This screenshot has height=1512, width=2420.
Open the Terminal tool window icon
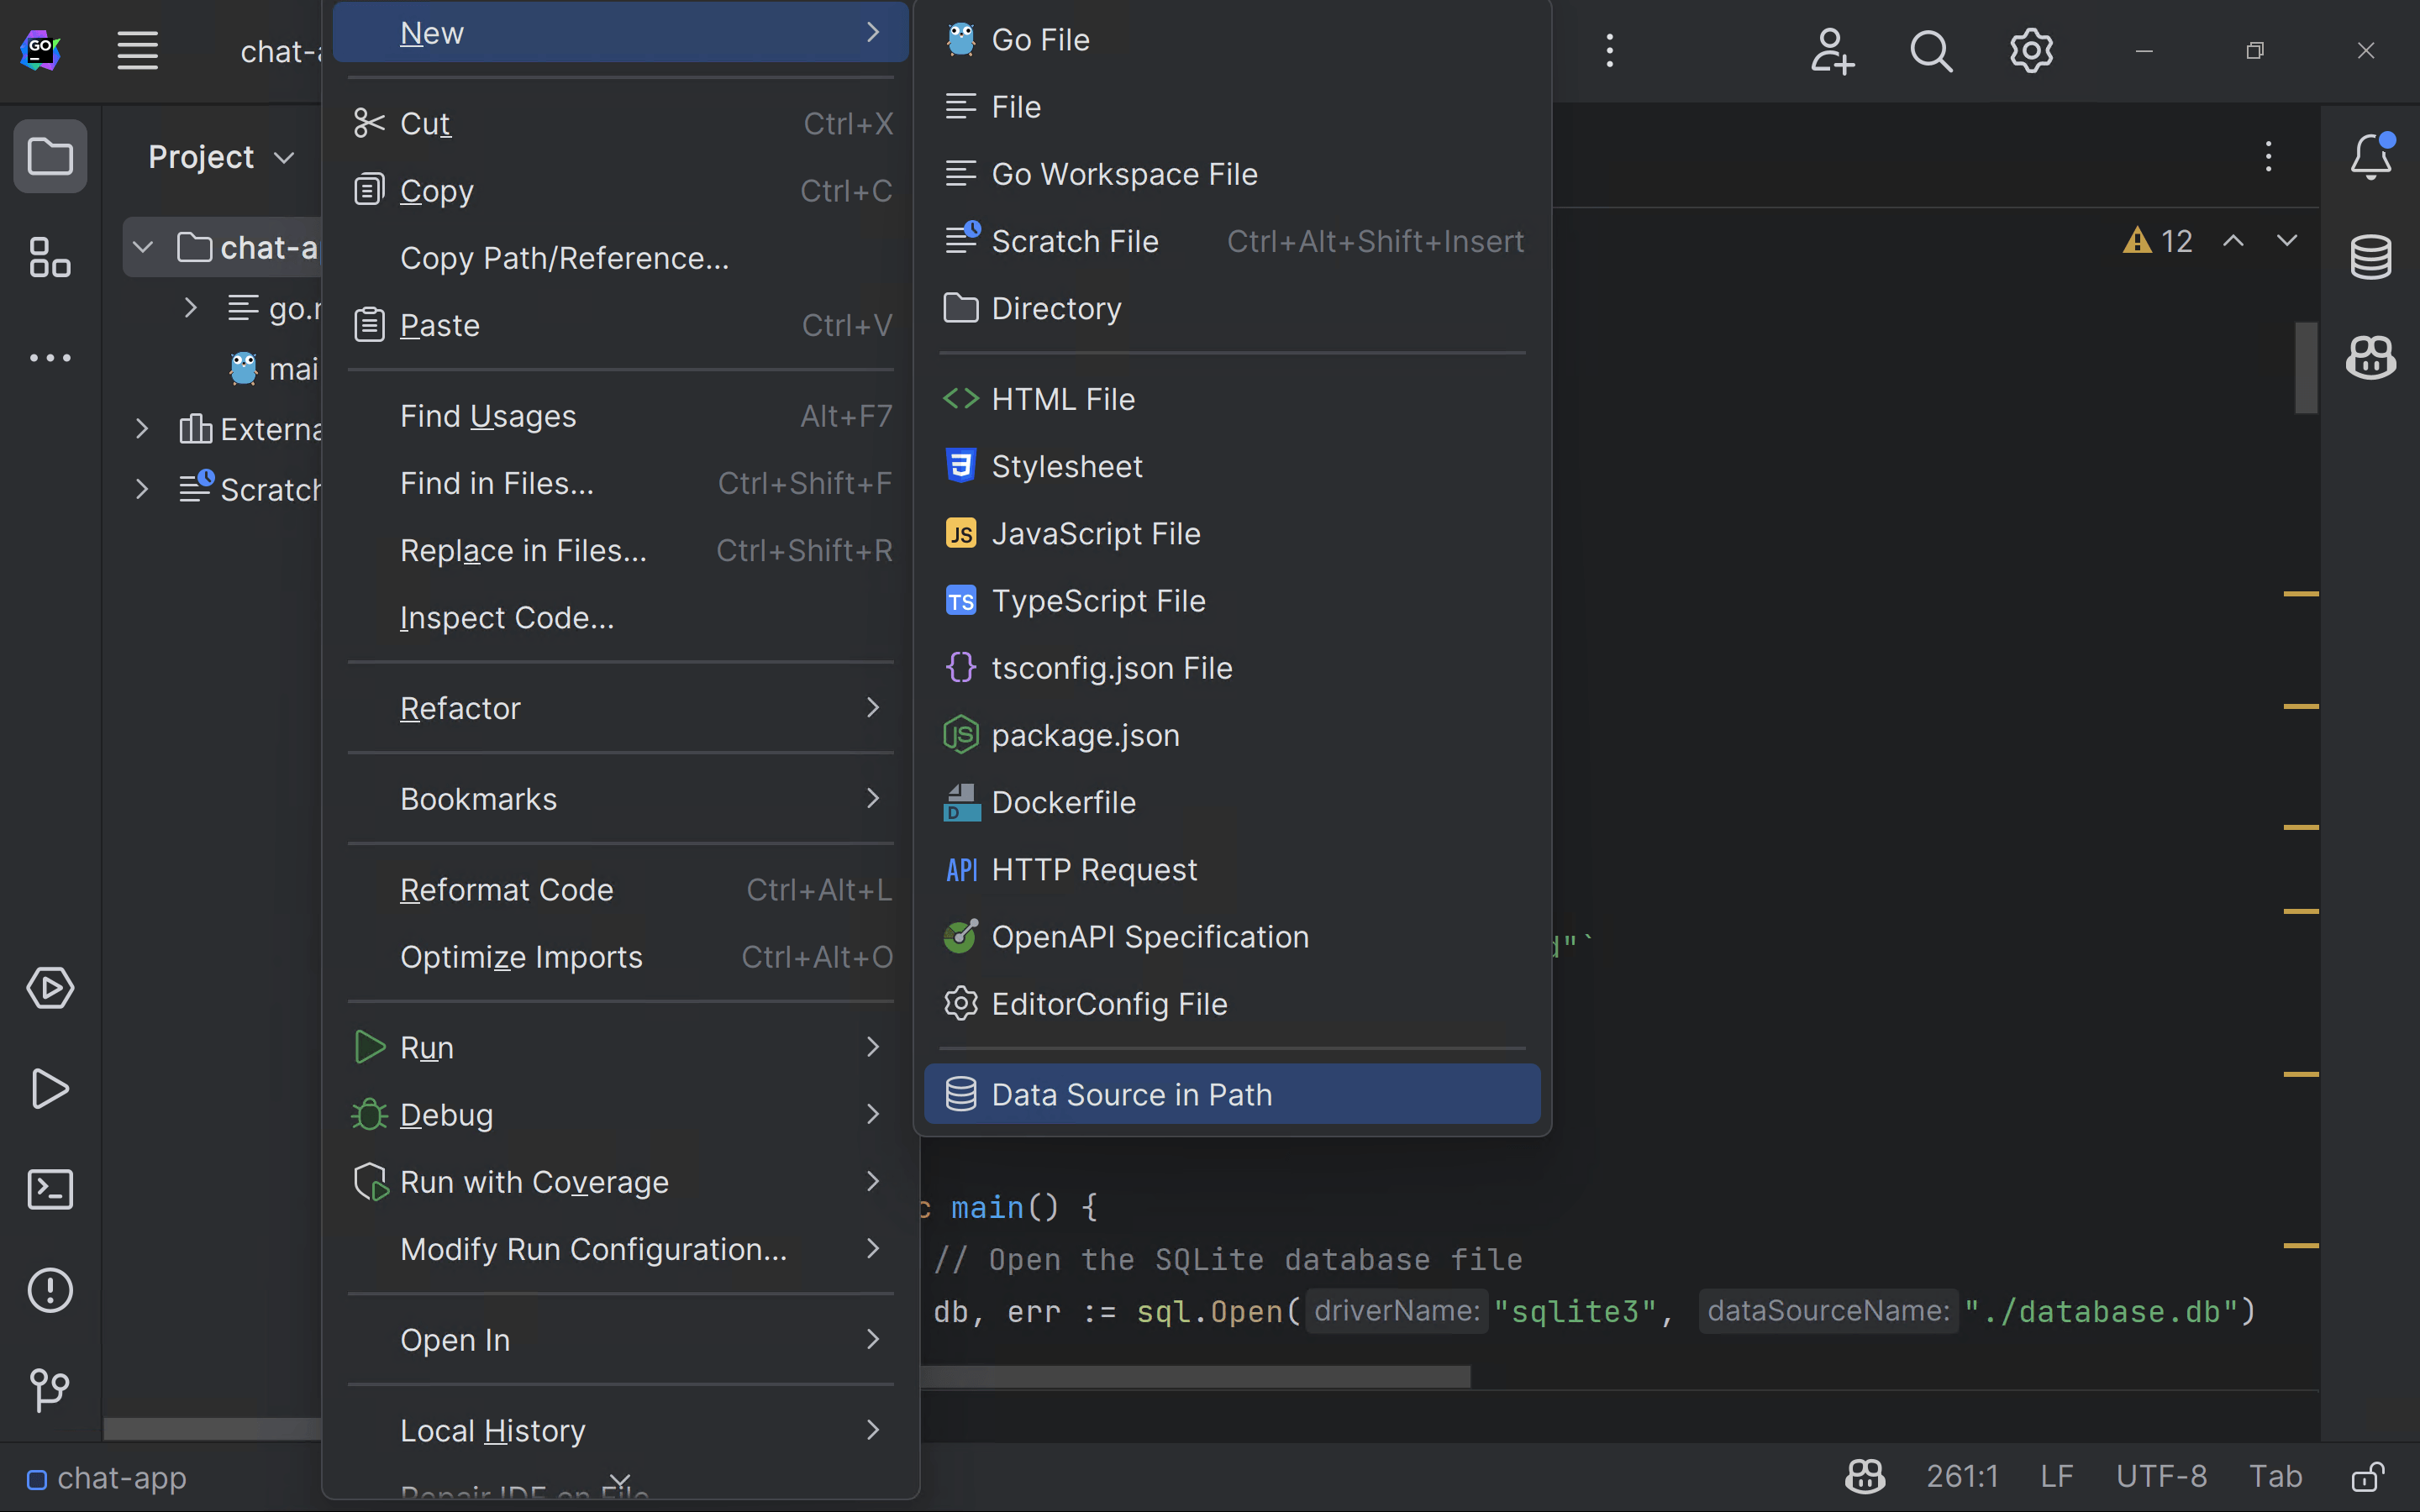click(50, 1189)
